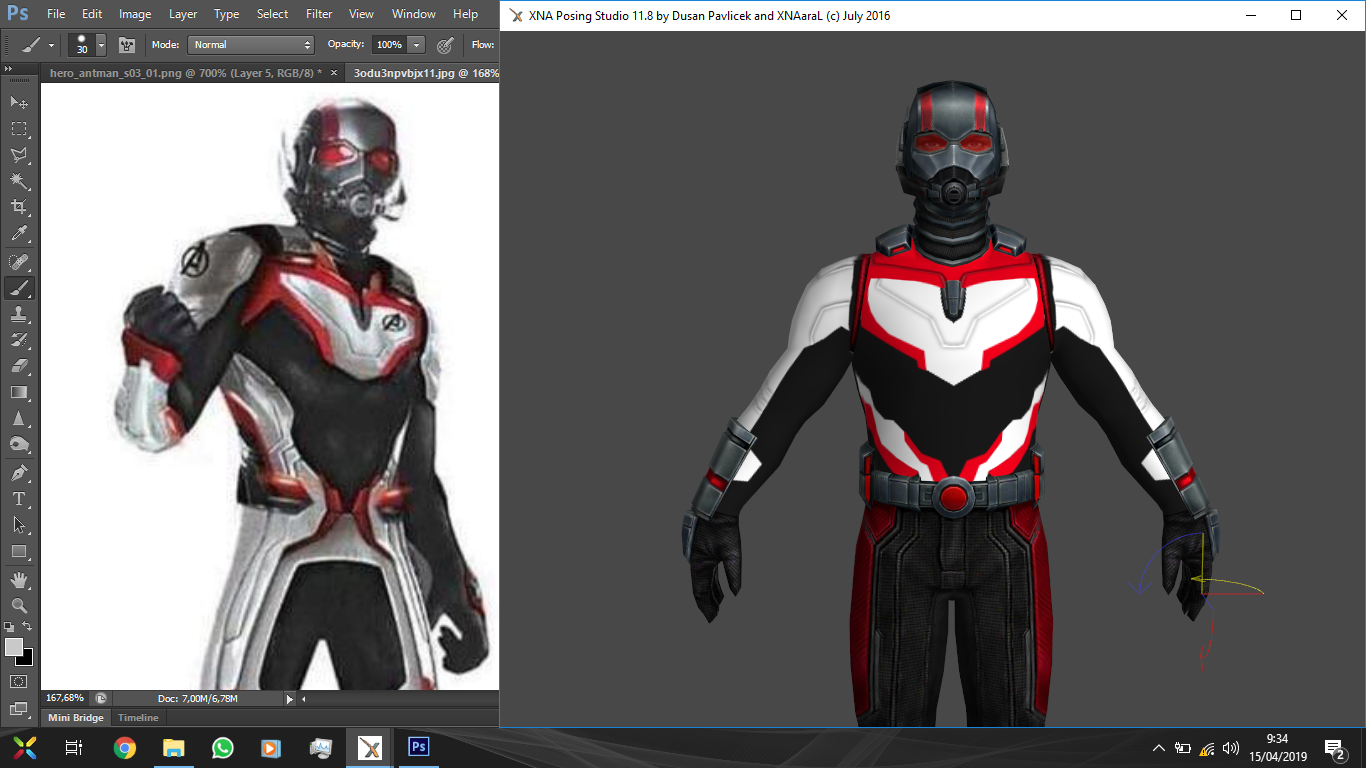Open File Explorer from the taskbar

[173, 748]
